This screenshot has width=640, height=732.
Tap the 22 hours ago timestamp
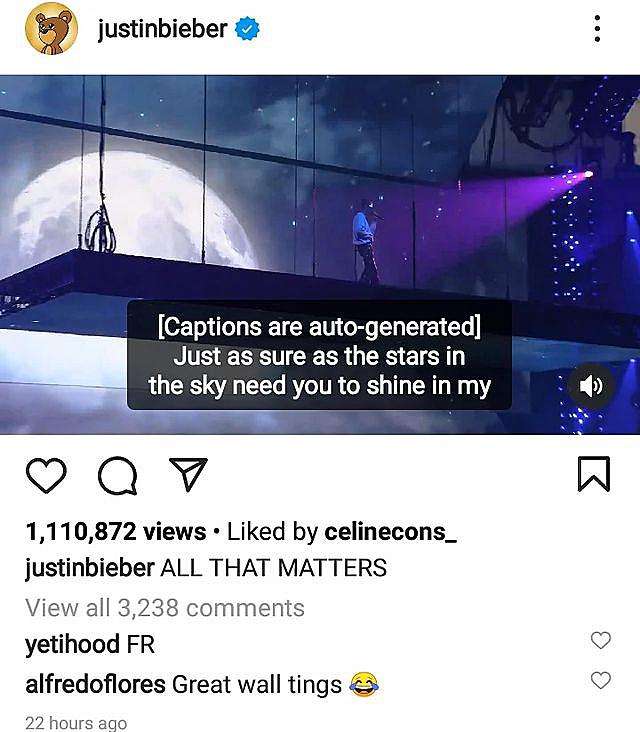click(76, 722)
